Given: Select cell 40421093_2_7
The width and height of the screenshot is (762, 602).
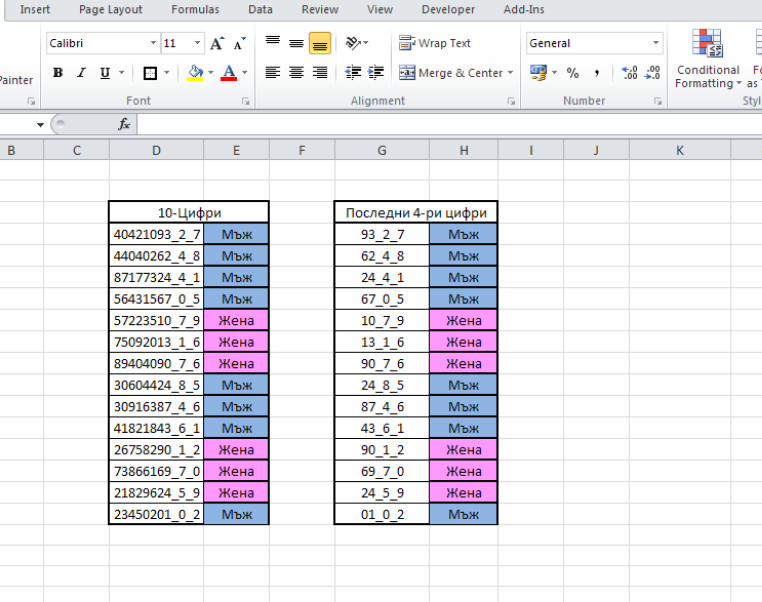Looking at the screenshot, I should point(156,234).
